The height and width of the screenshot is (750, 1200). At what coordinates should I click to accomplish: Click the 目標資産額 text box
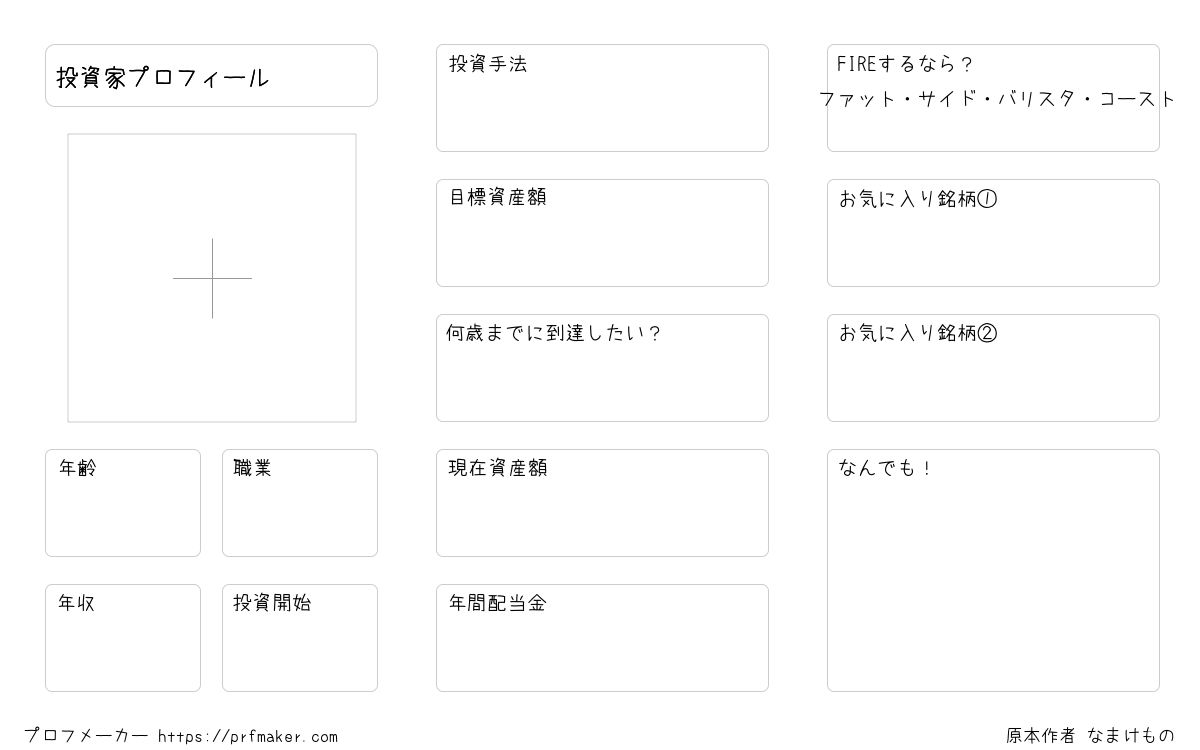click(602, 233)
